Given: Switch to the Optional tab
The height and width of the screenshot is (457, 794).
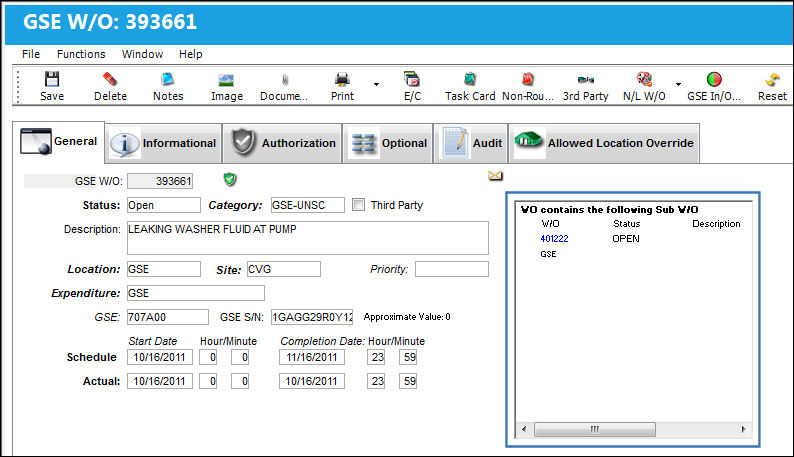Looking at the screenshot, I should point(388,143).
